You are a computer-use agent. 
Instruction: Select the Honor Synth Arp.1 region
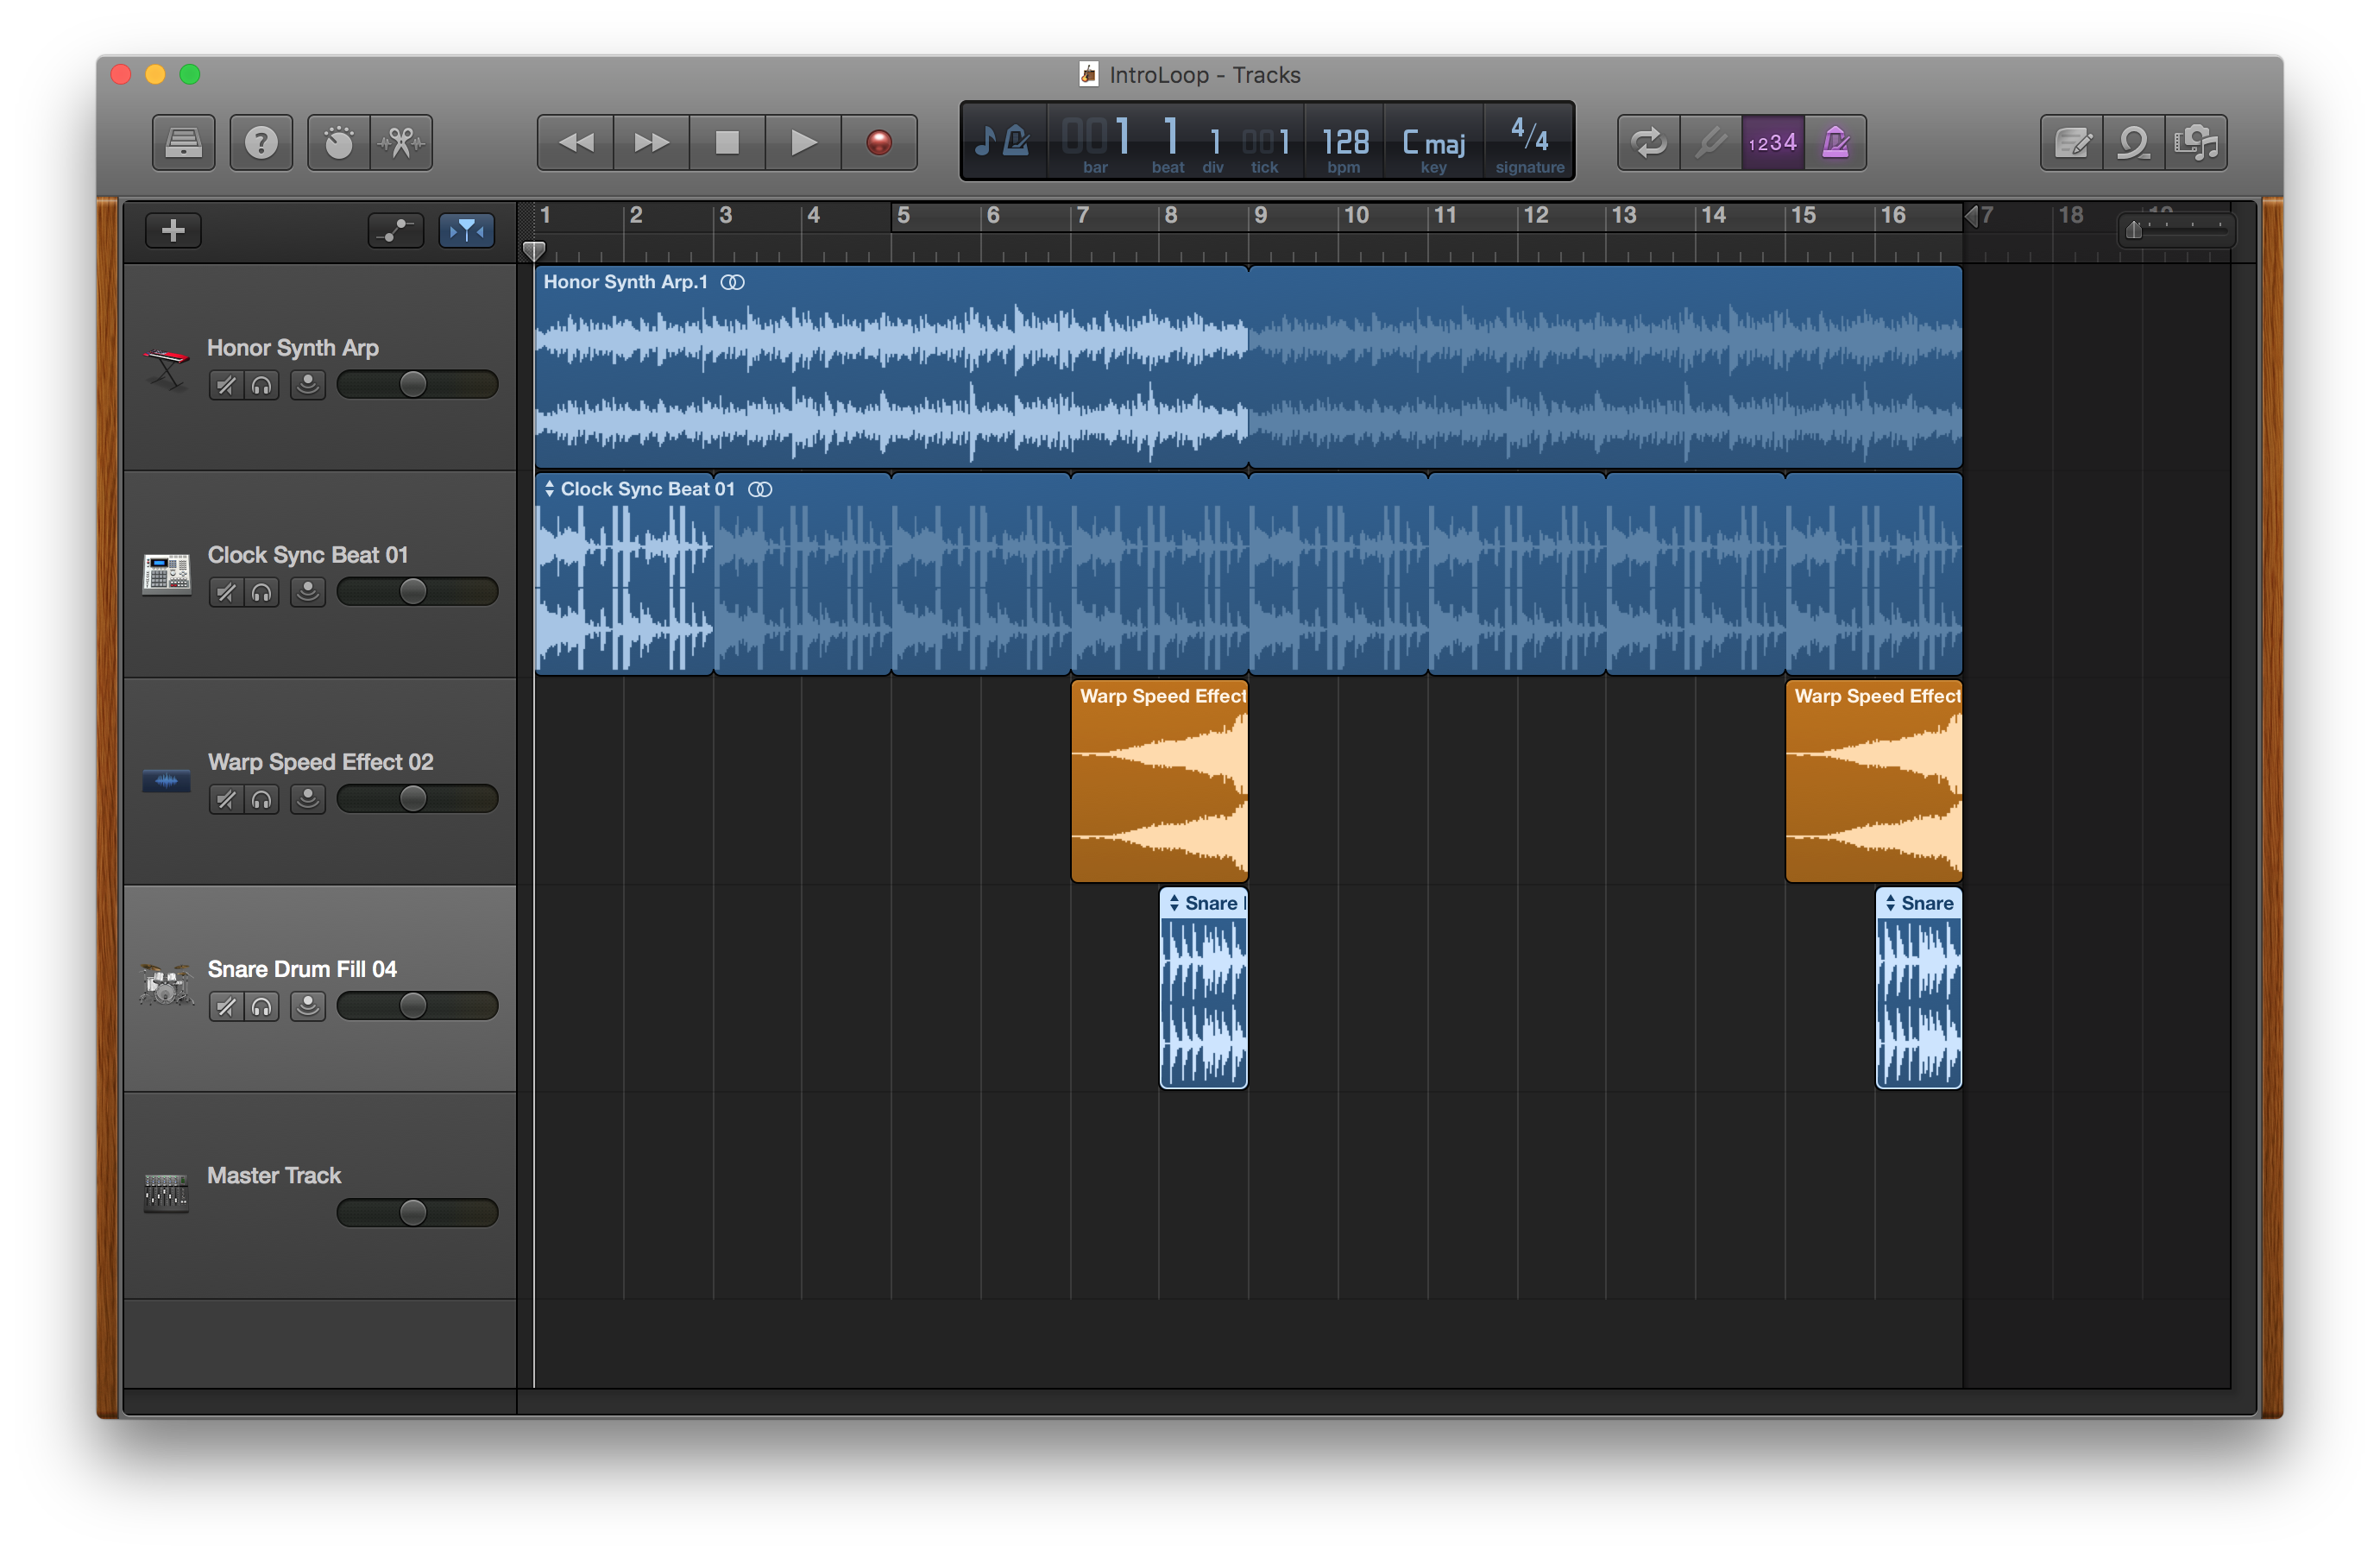point(891,367)
